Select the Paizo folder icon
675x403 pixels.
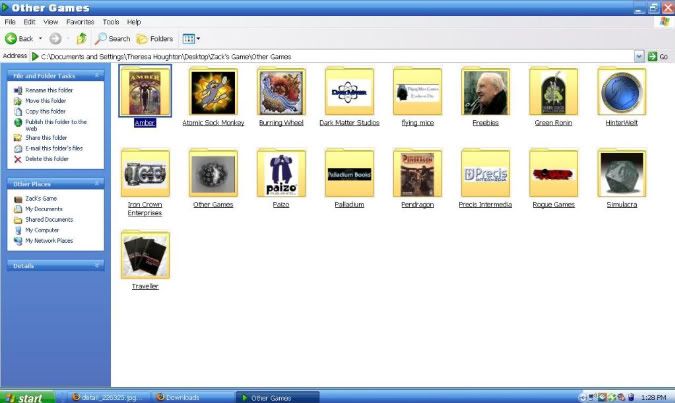tap(281, 173)
